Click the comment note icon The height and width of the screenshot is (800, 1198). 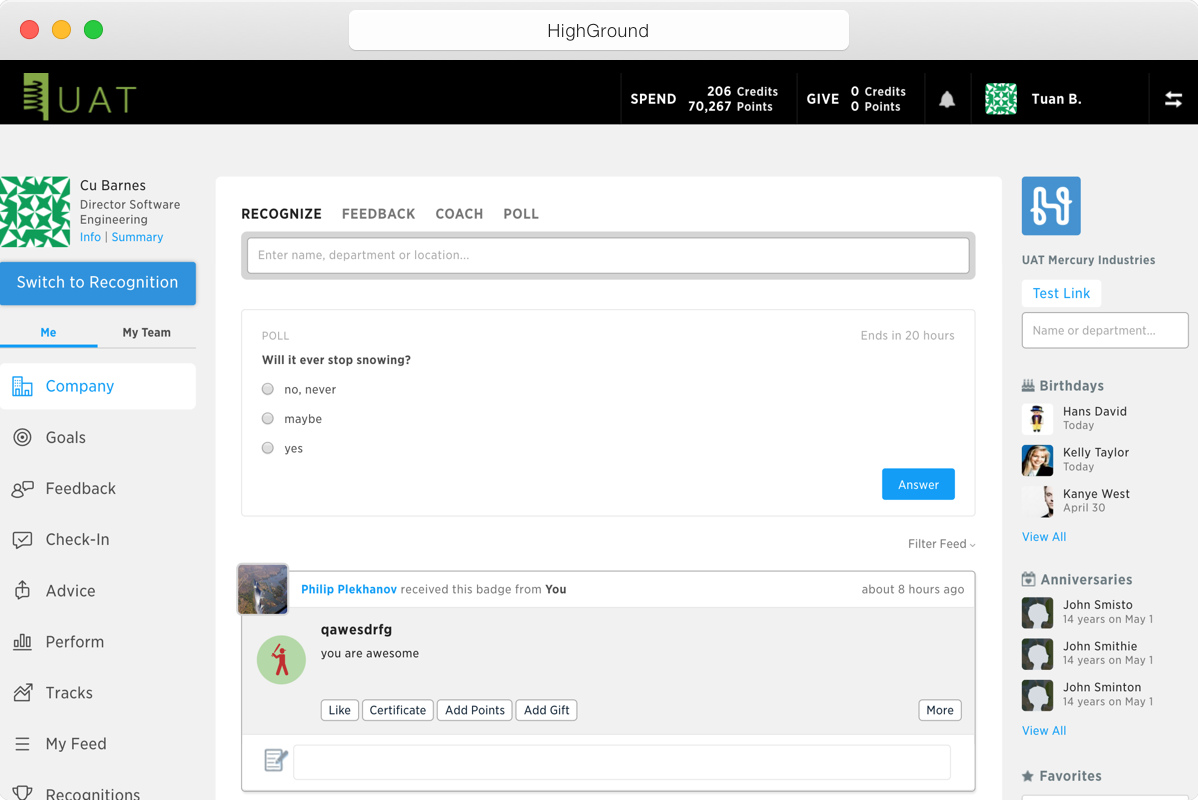276,760
